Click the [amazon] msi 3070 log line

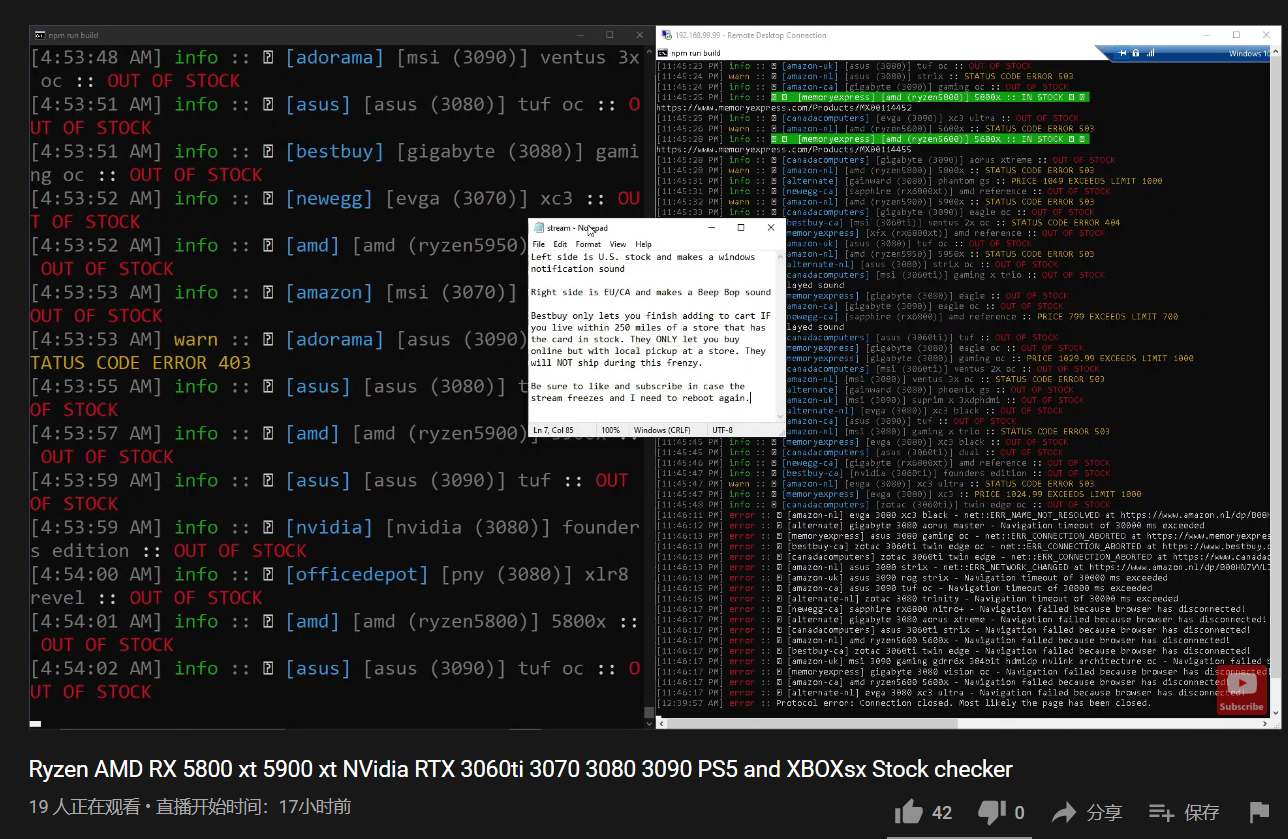click(279, 304)
